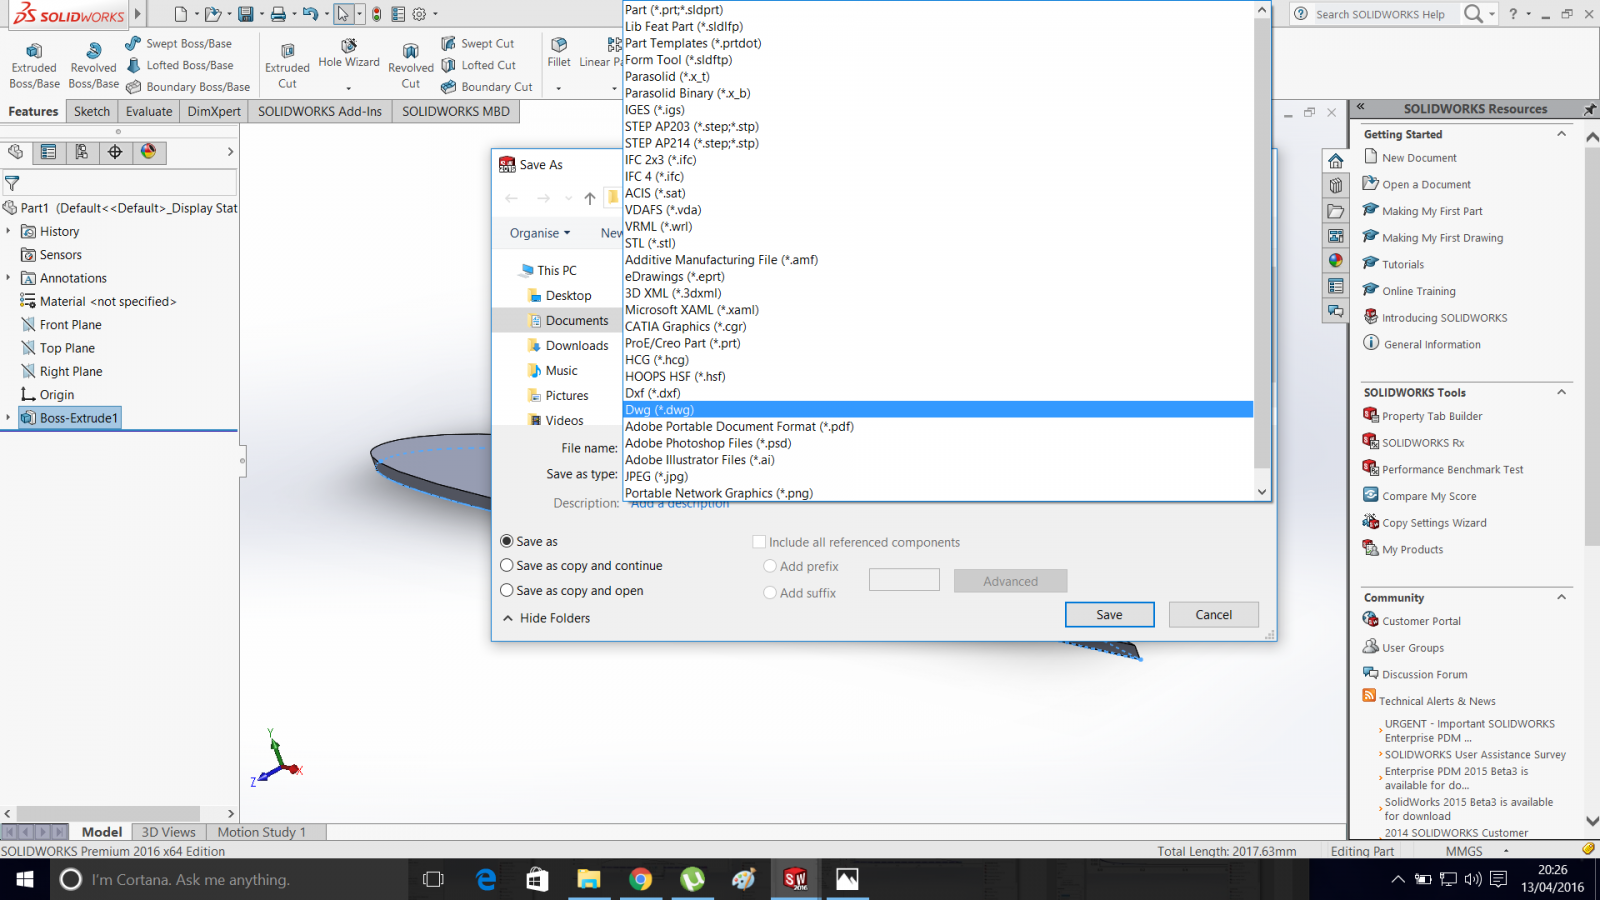The height and width of the screenshot is (900, 1600).
Task: Open the Organise dropdown in Save As
Action: 540,233
